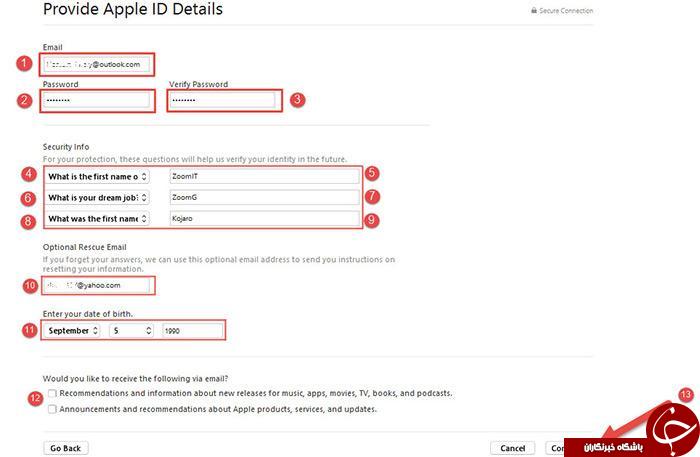Click the Cancel button
This screenshot has width=700, height=457.
[512, 448]
